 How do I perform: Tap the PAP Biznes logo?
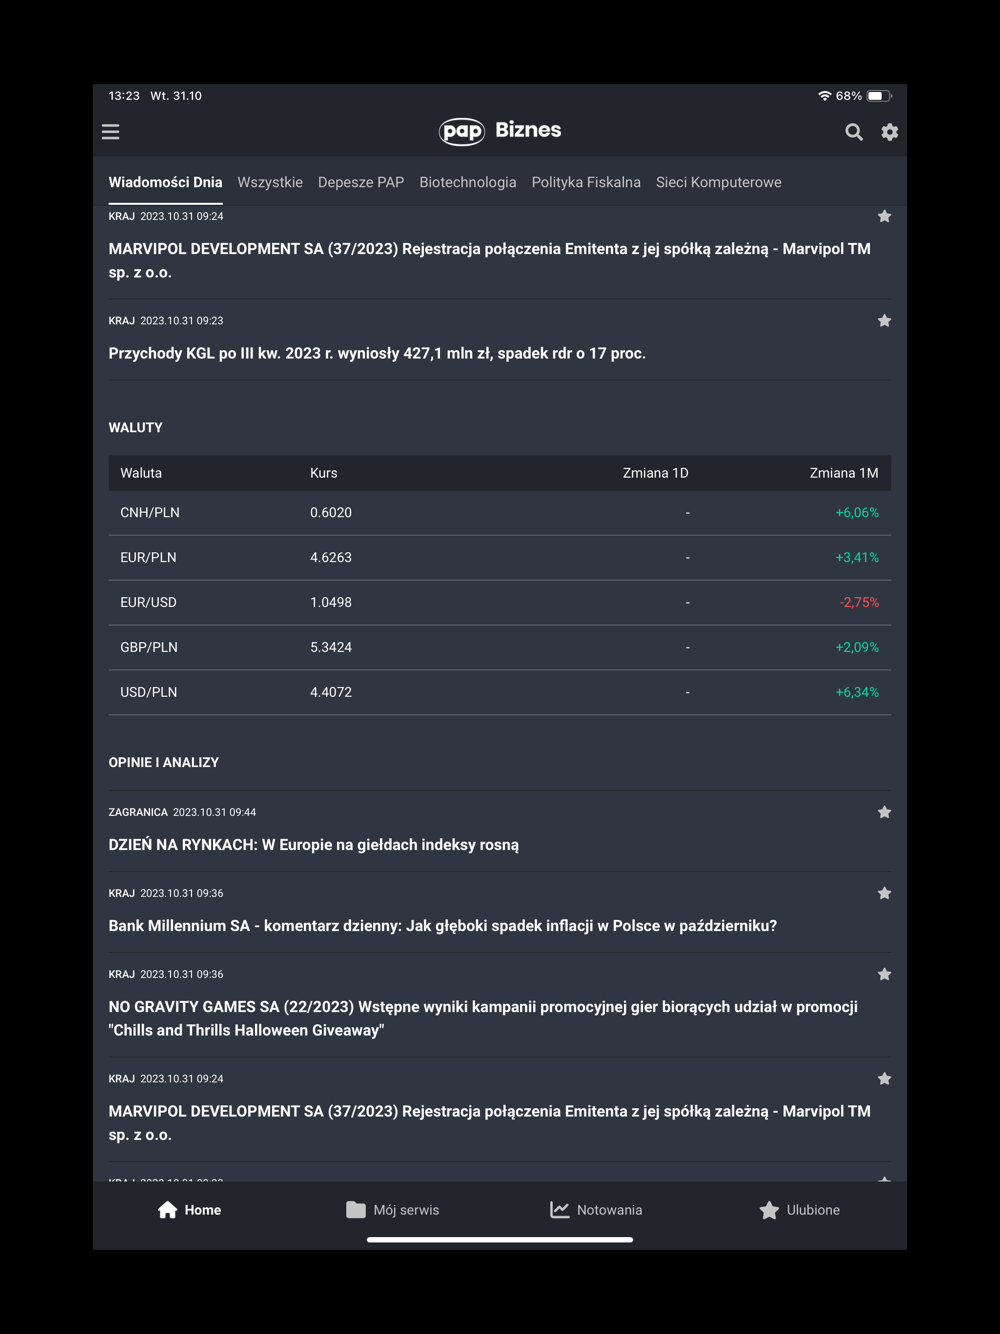(500, 131)
